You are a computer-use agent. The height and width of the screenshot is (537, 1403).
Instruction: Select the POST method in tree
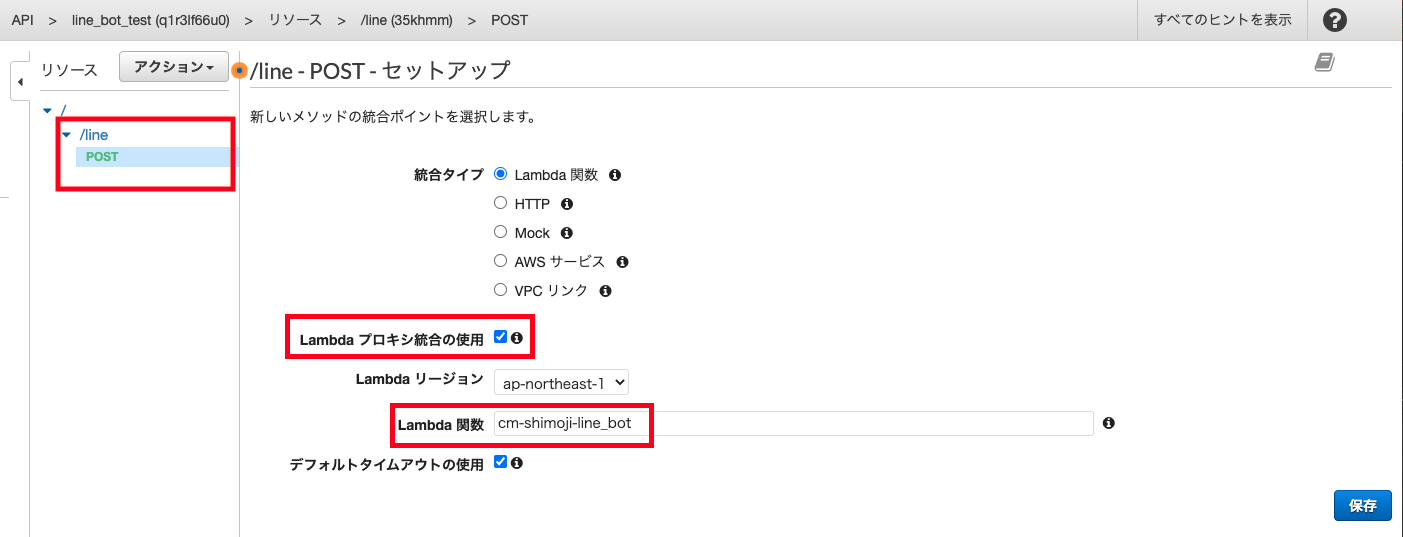pos(102,157)
